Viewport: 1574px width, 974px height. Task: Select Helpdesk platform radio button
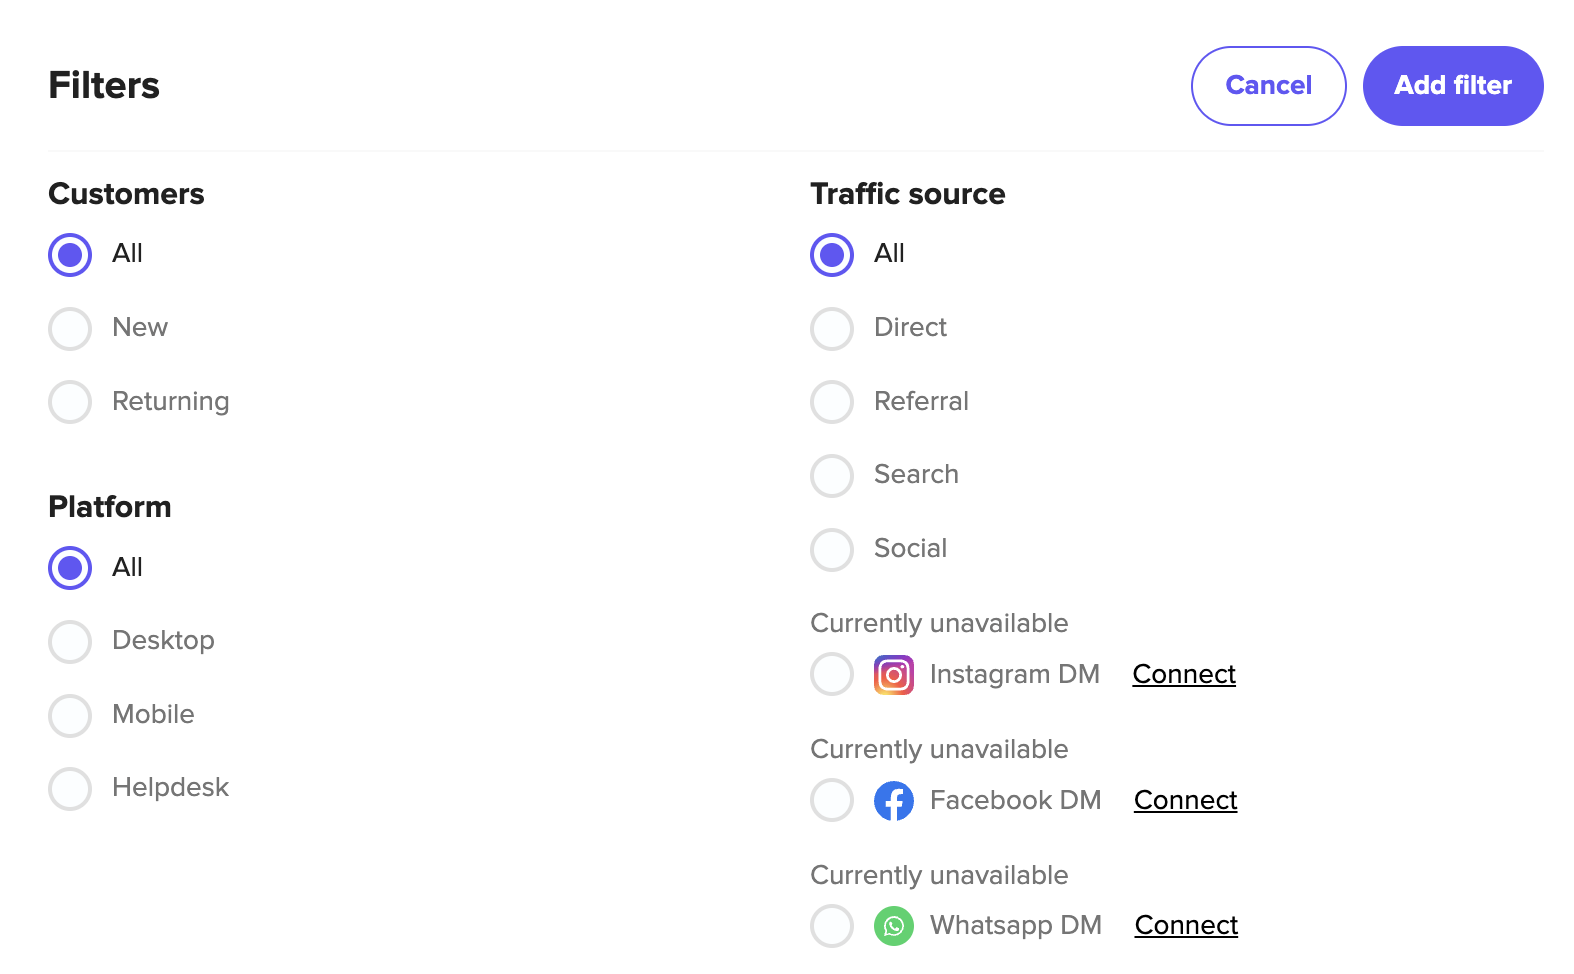click(70, 788)
